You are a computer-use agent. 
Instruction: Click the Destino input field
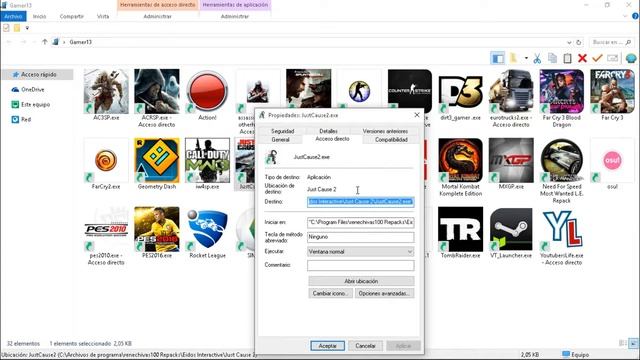361,202
